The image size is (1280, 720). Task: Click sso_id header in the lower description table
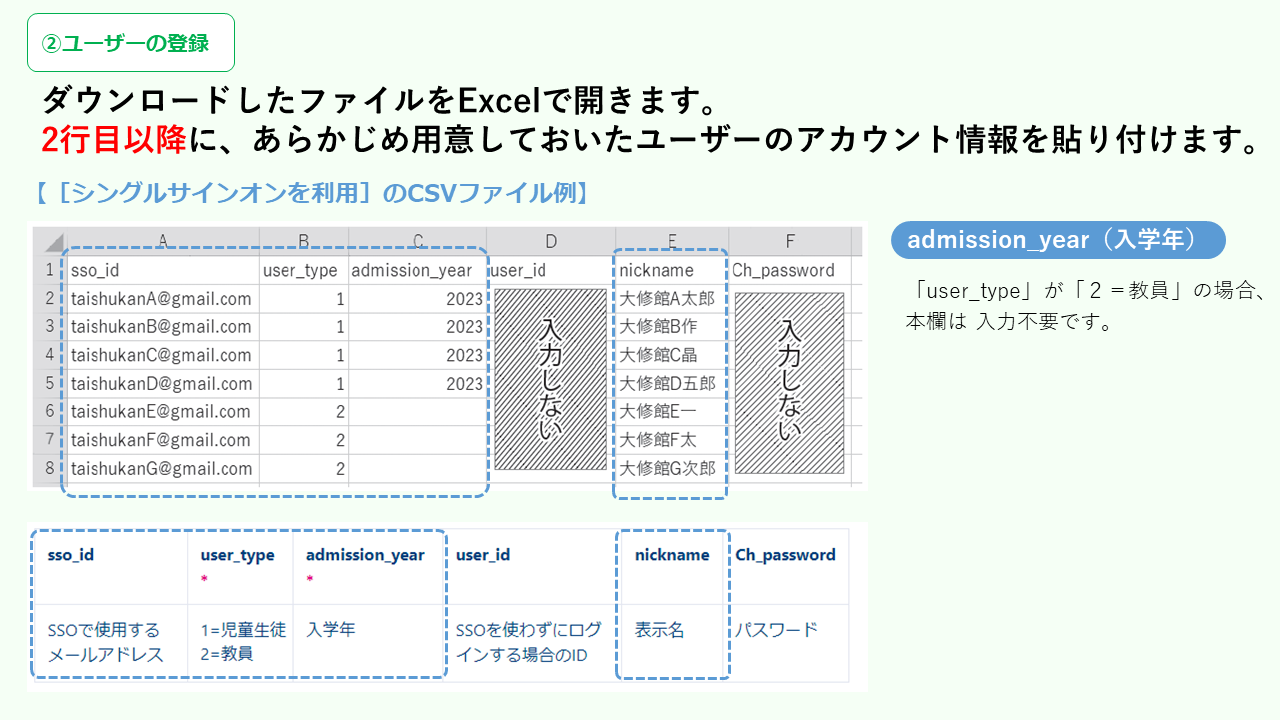pos(71,555)
